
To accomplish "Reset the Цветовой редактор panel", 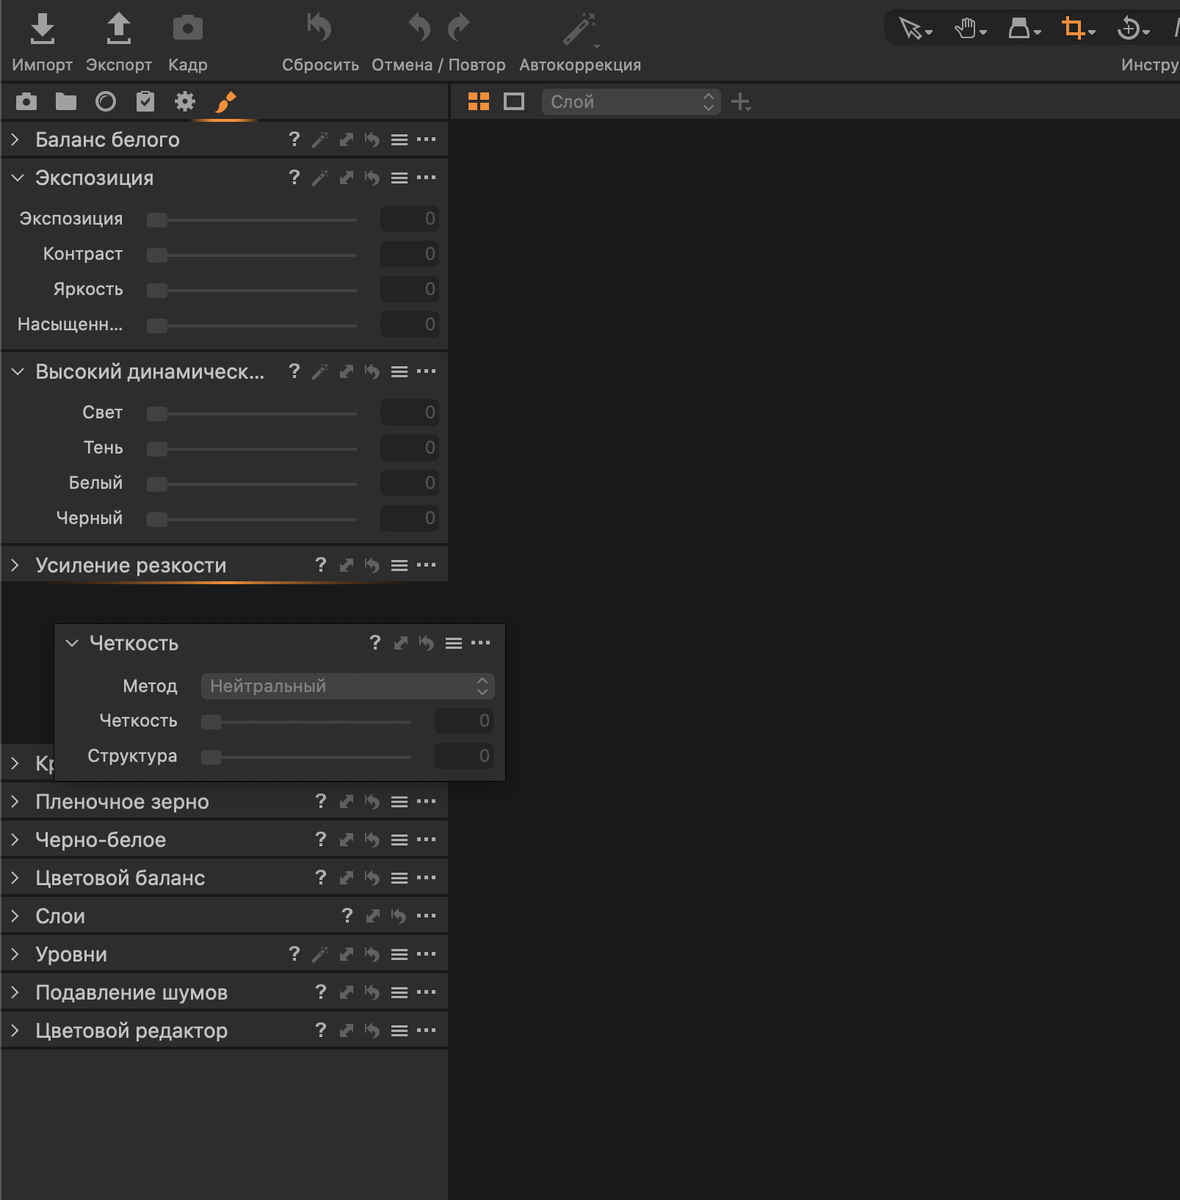I will coord(372,1030).
